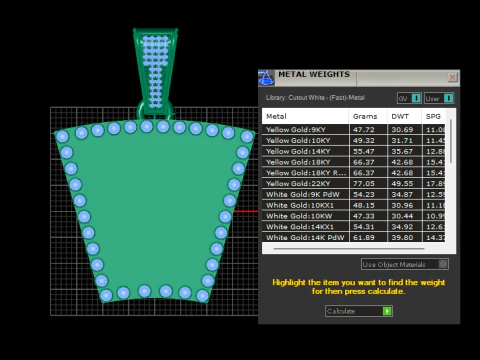Select the Yellow Gold:10KY row

click(x=353, y=140)
